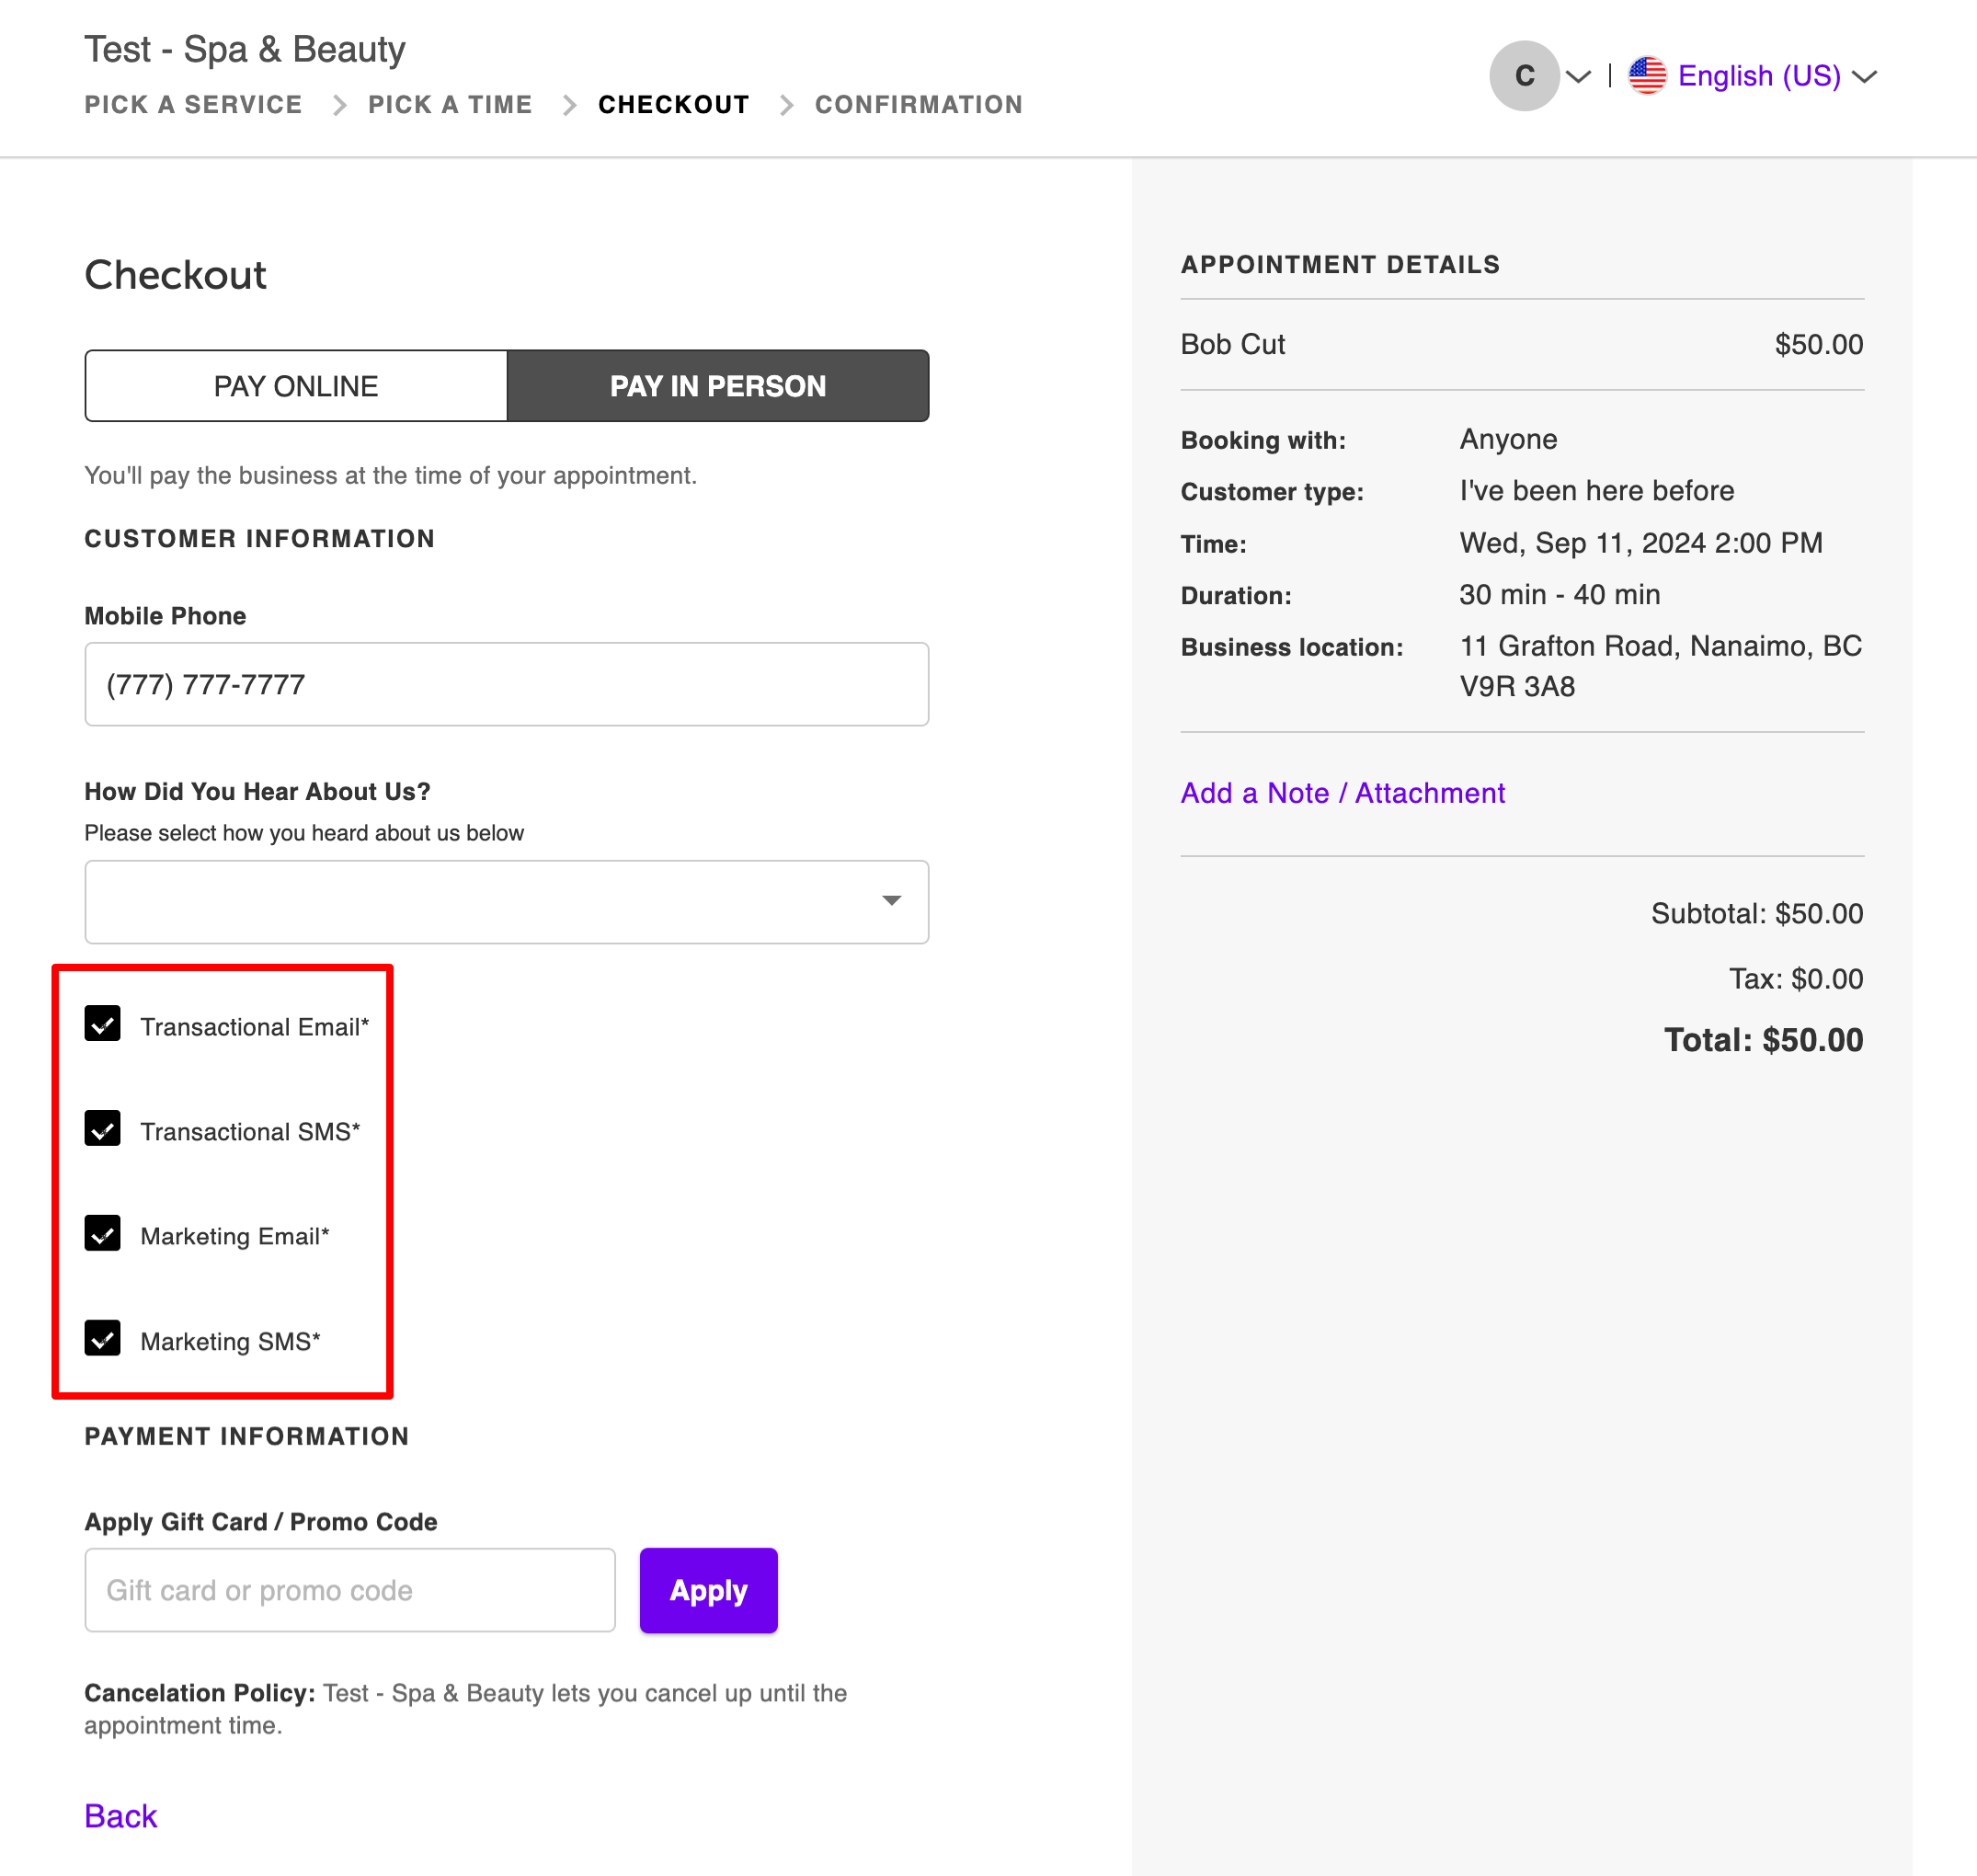1977x1876 pixels.
Task: Switch to the Pay Online tab
Action: click(296, 386)
